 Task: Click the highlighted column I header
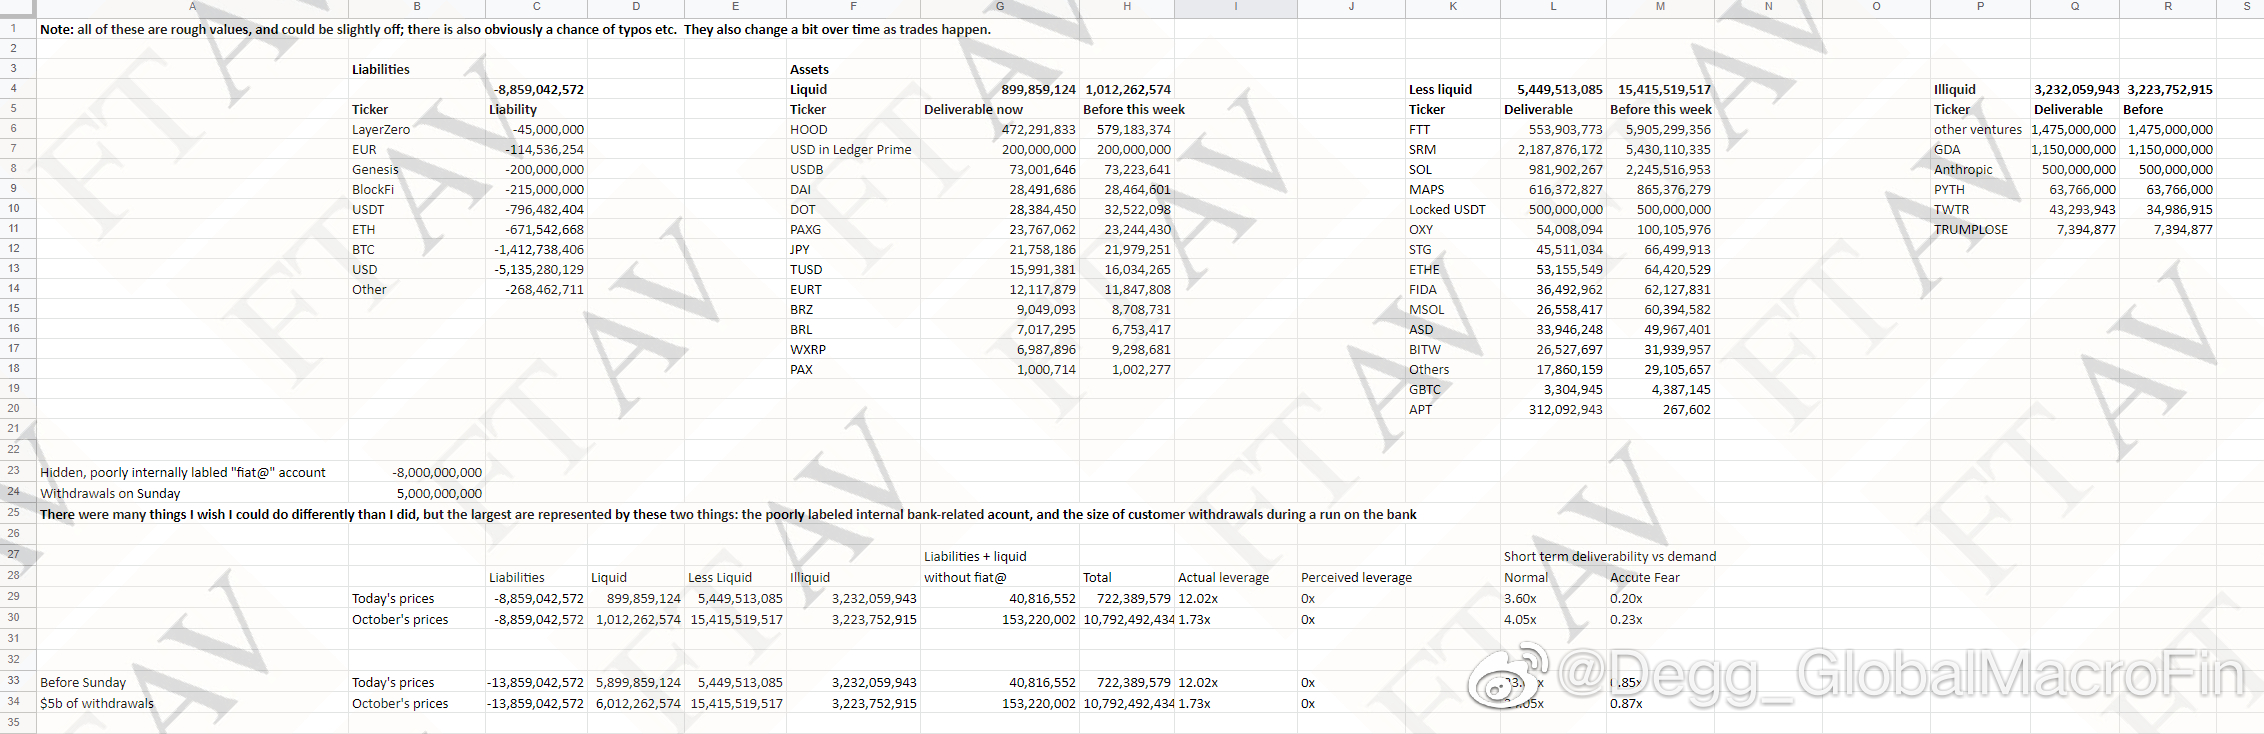(1236, 7)
